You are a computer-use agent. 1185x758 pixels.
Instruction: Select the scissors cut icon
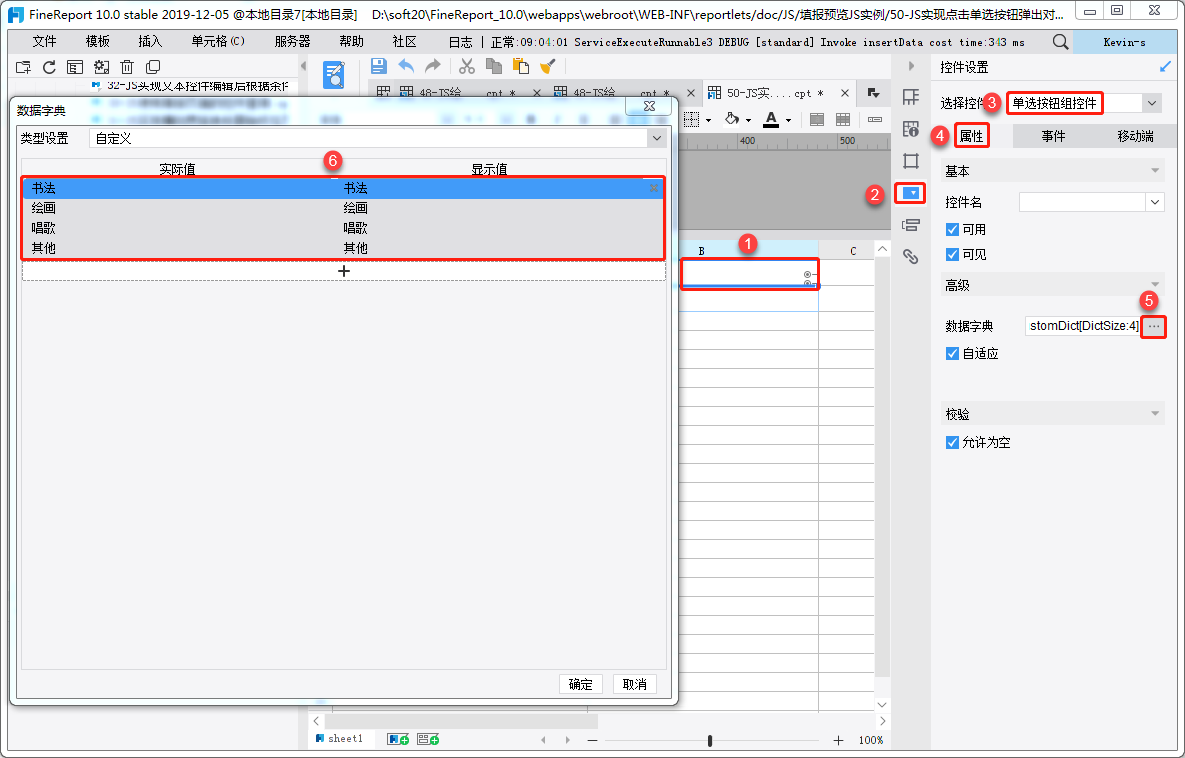click(466, 67)
